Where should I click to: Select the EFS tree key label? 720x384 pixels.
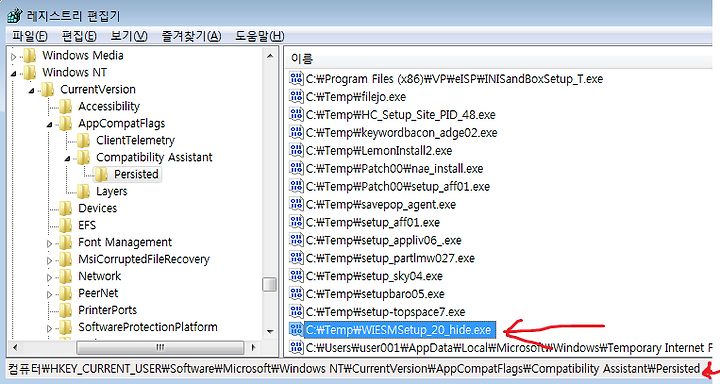click(x=87, y=226)
